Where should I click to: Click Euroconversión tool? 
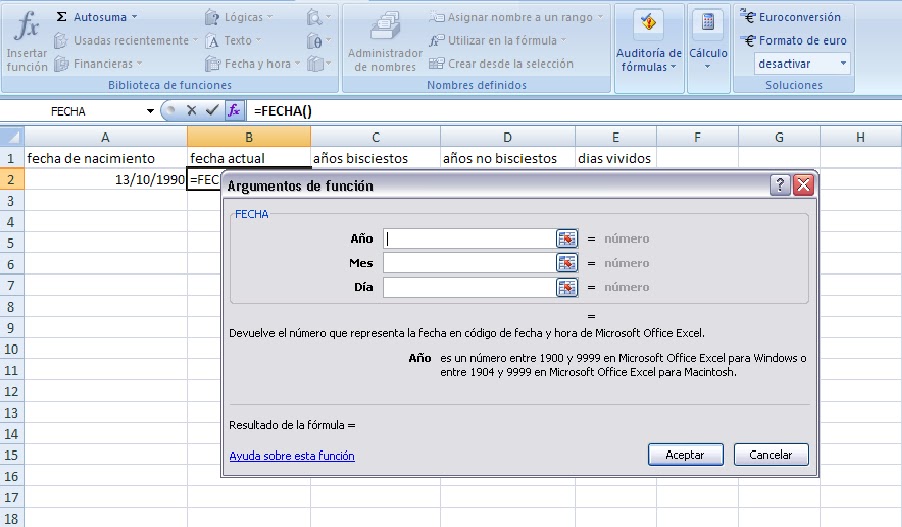click(790, 17)
